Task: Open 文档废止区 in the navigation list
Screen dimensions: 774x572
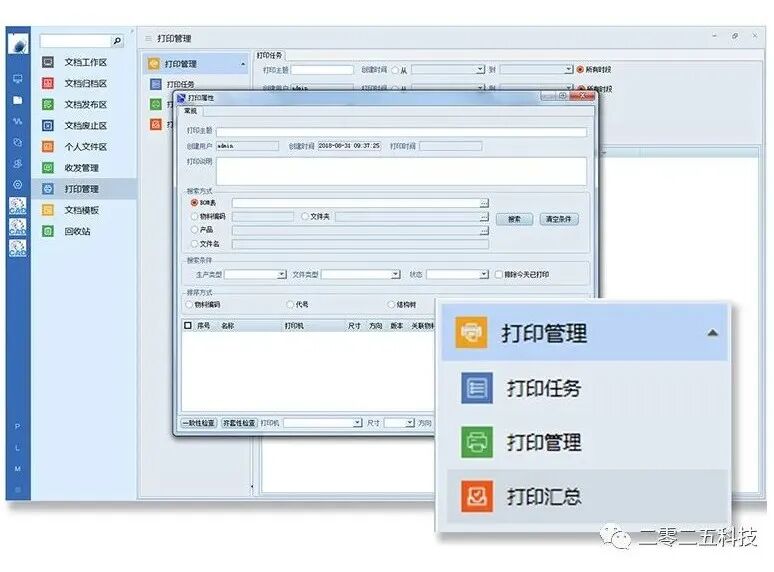Action: pyautogui.click(x=85, y=126)
